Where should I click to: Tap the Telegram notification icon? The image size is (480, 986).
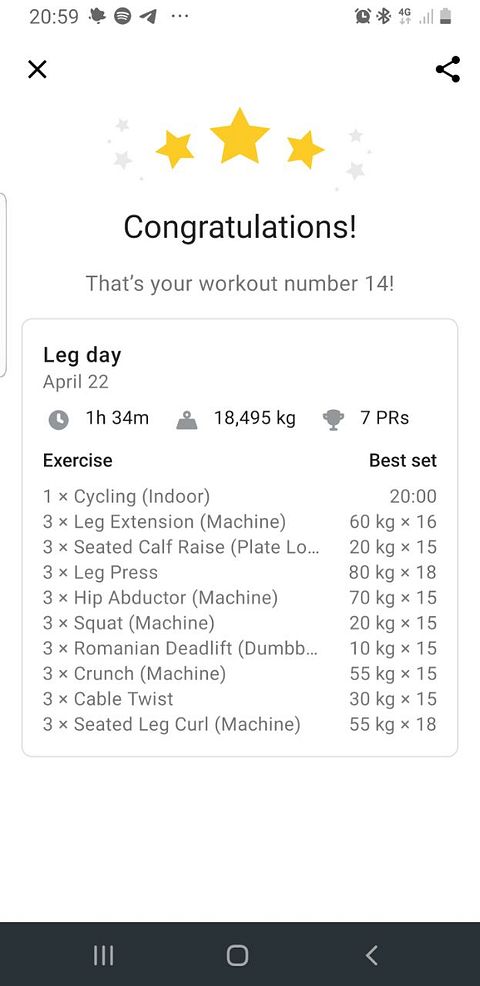pyautogui.click(x=148, y=17)
